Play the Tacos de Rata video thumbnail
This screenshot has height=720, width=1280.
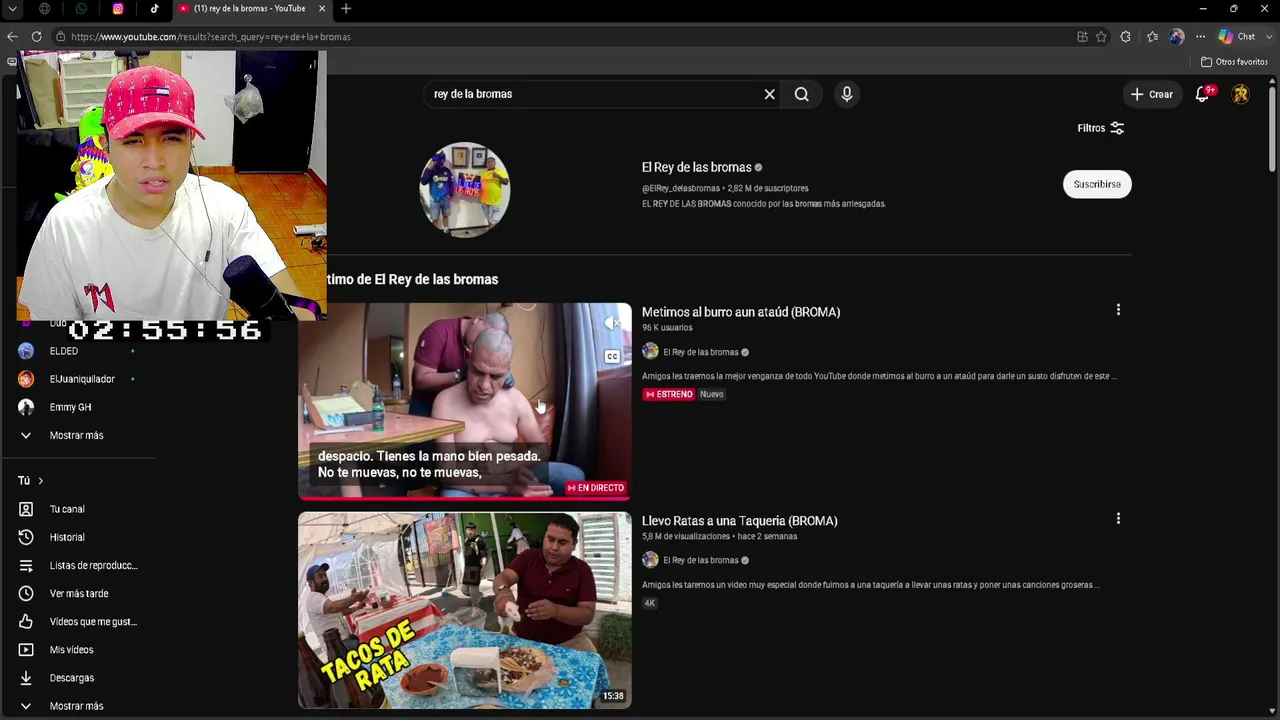465,610
